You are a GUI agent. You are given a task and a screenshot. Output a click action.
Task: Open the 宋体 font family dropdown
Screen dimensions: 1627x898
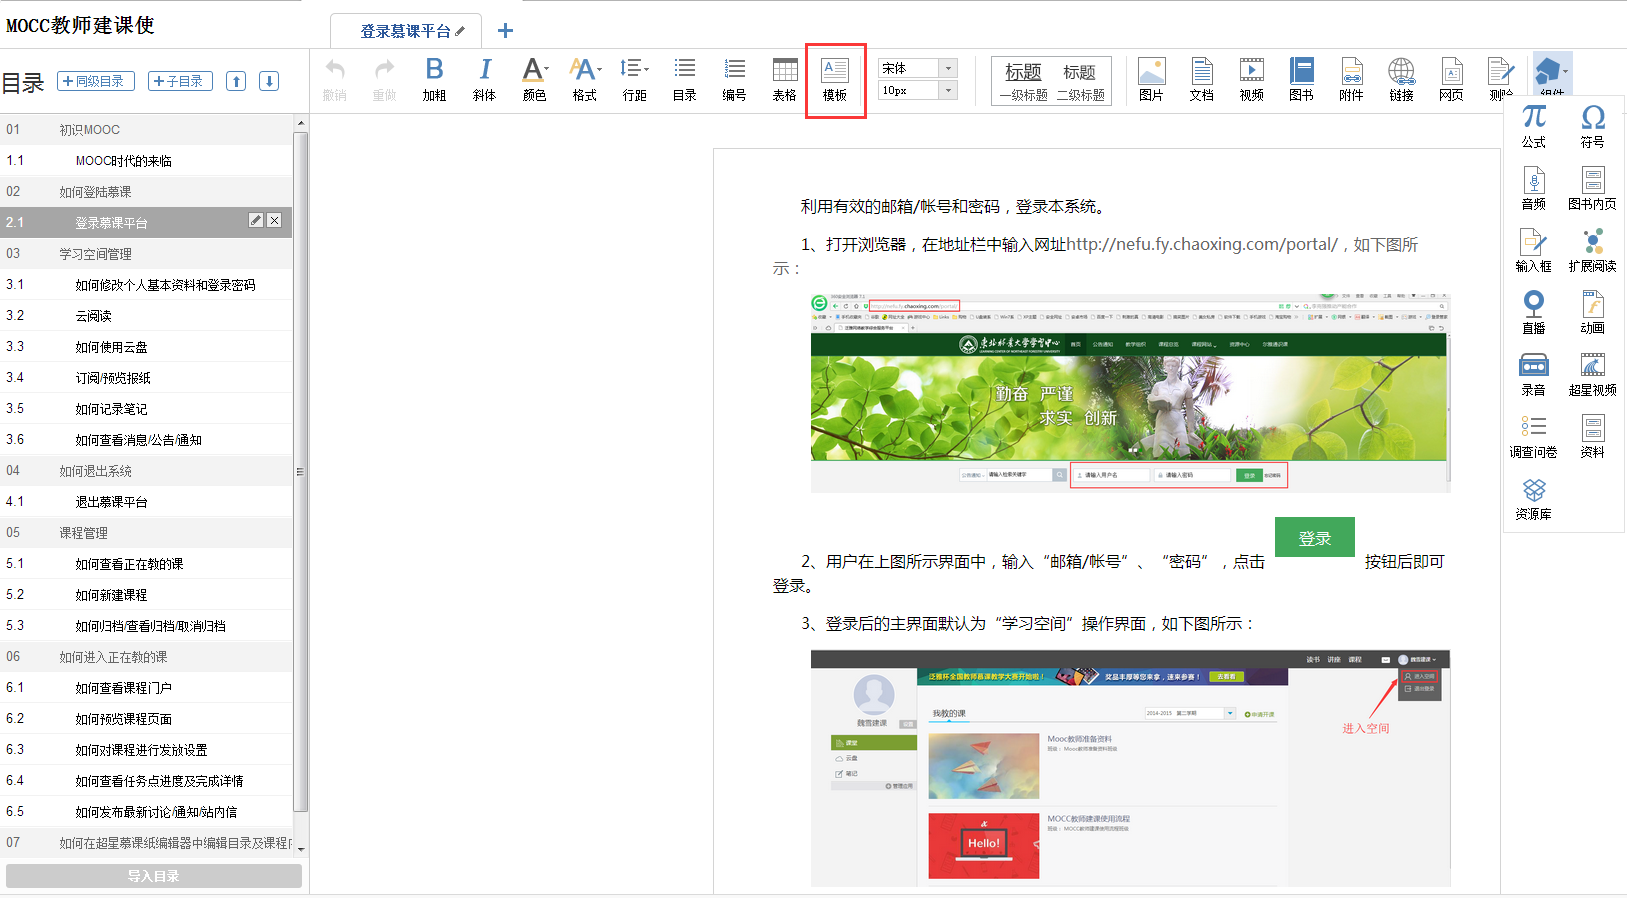(x=948, y=68)
